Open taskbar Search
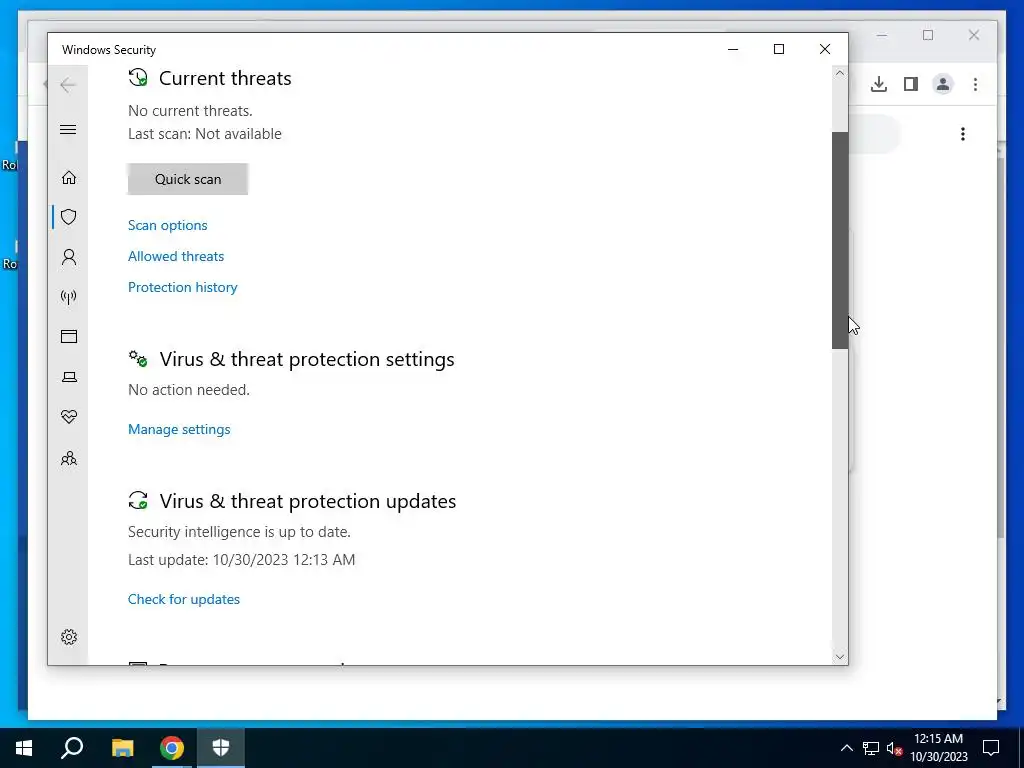The image size is (1024, 768). pyautogui.click(x=72, y=748)
